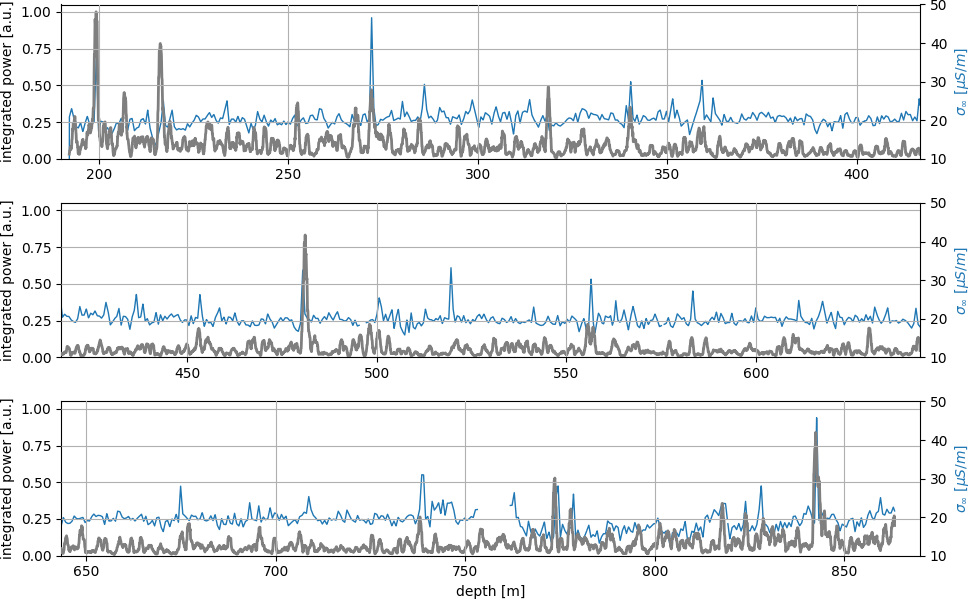Click the "depth [m]" x-axis label
968x599 pixels.
[490, 591]
